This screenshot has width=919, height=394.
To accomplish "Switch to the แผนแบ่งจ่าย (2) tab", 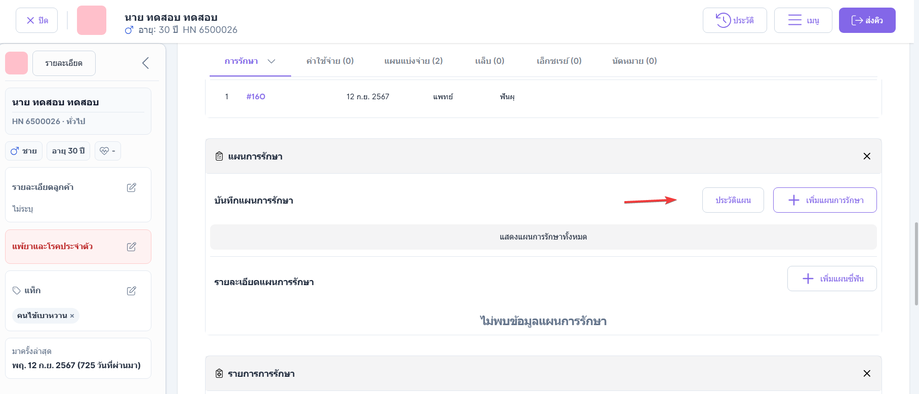I will (x=413, y=61).
